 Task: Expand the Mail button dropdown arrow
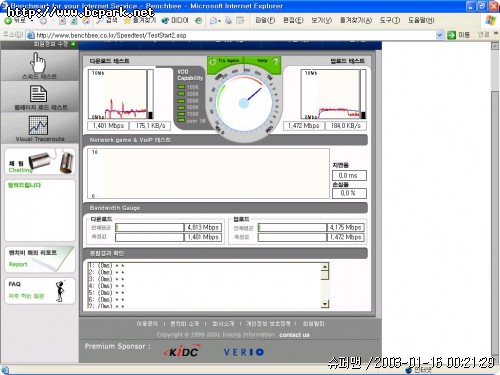click(x=219, y=21)
